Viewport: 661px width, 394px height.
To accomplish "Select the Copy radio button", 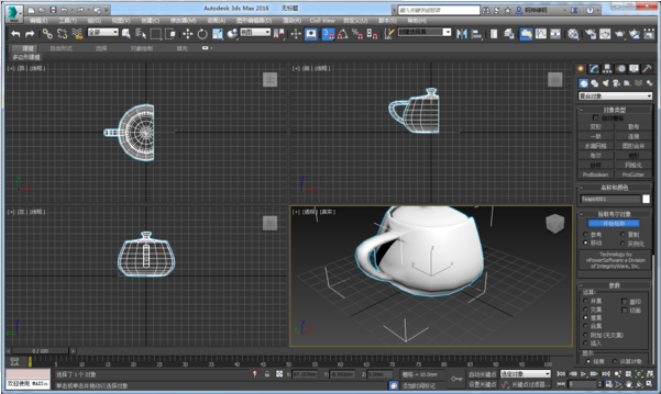I will pyautogui.click(x=623, y=234).
